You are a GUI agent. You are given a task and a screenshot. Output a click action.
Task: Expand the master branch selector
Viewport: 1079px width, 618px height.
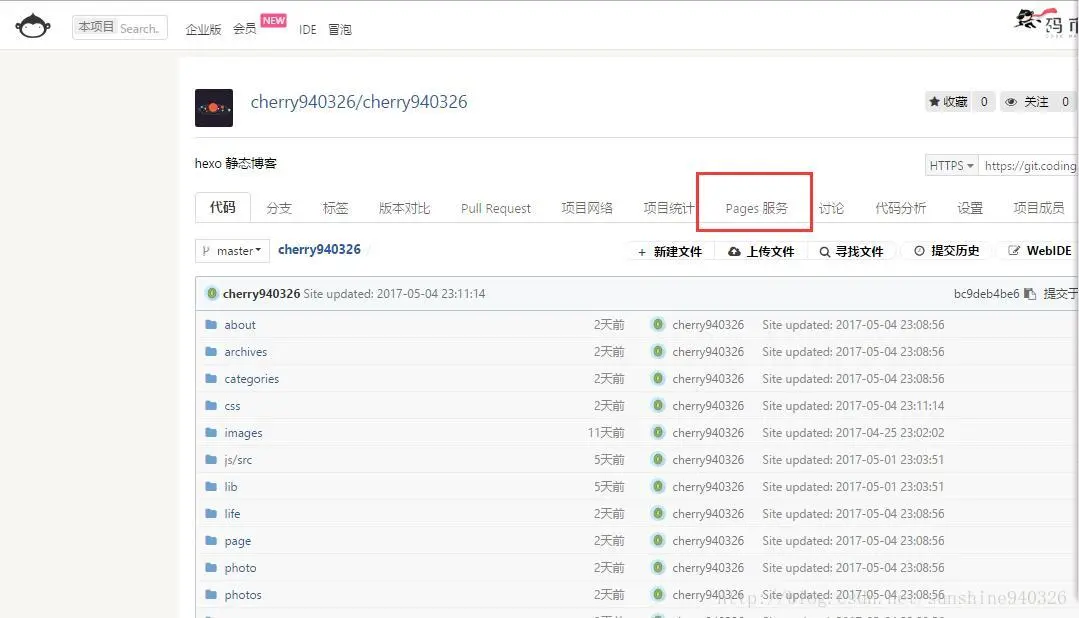(x=232, y=251)
